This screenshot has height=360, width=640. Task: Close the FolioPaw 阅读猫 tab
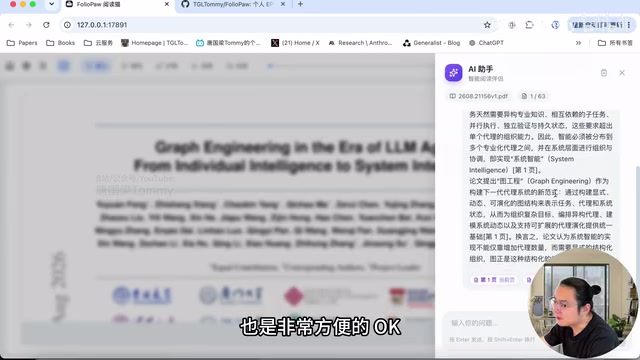(167, 4)
